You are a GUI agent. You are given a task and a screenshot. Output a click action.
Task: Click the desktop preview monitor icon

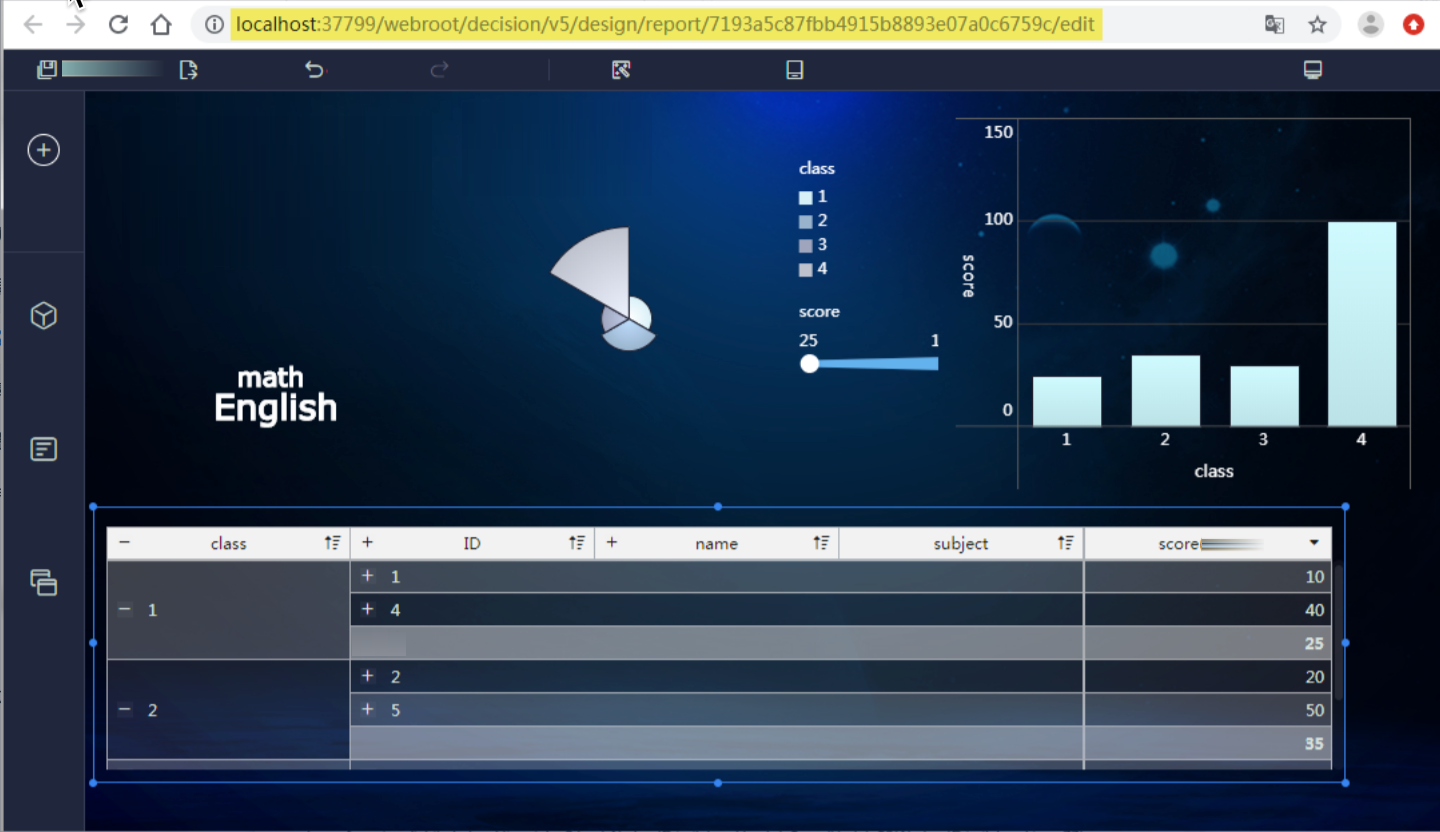coord(1313,70)
